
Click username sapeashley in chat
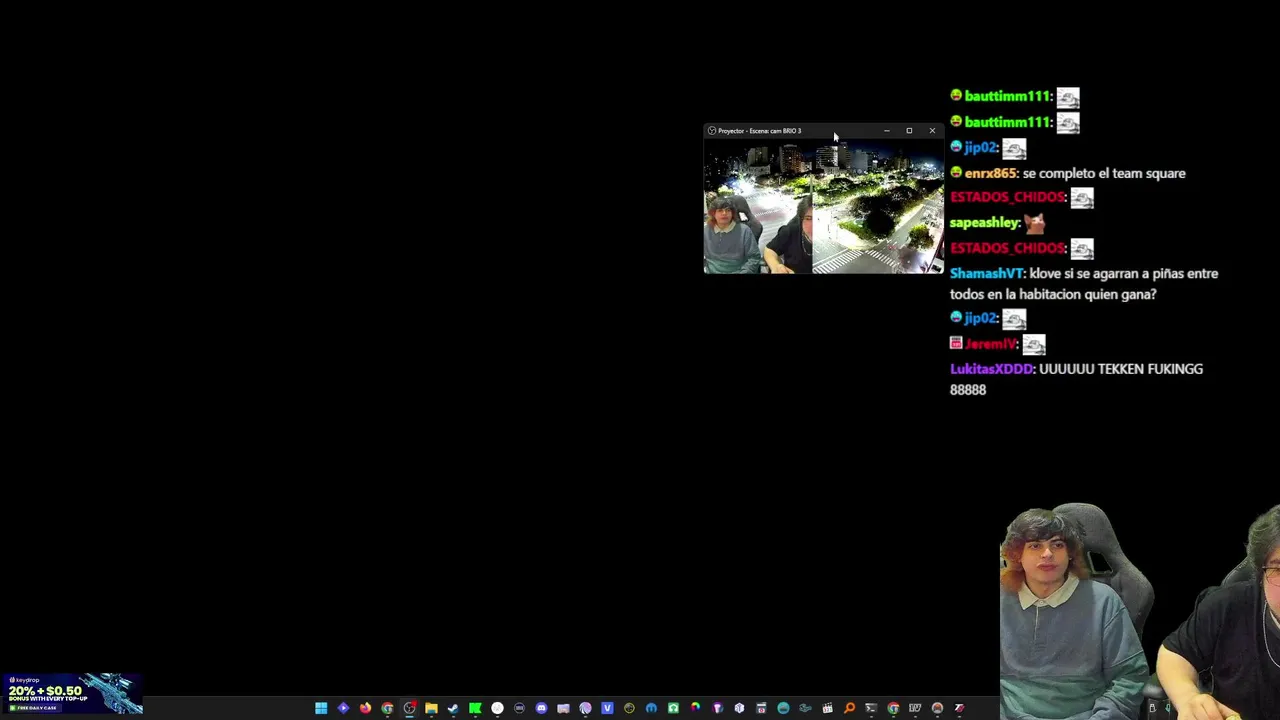(x=985, y=223)
